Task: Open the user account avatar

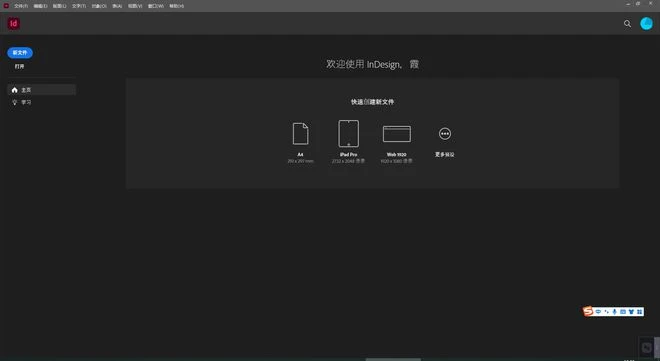Action: (646, 24)
